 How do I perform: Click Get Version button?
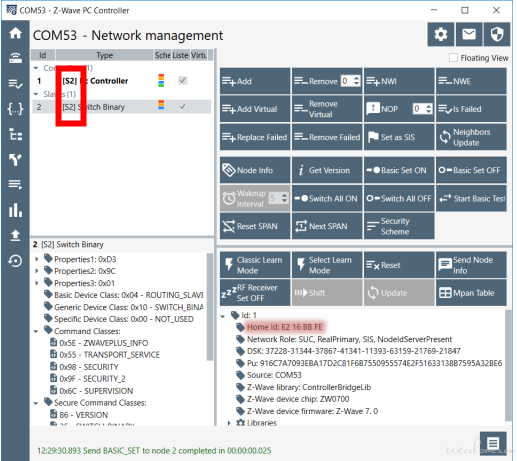click(x=327, y=170)
